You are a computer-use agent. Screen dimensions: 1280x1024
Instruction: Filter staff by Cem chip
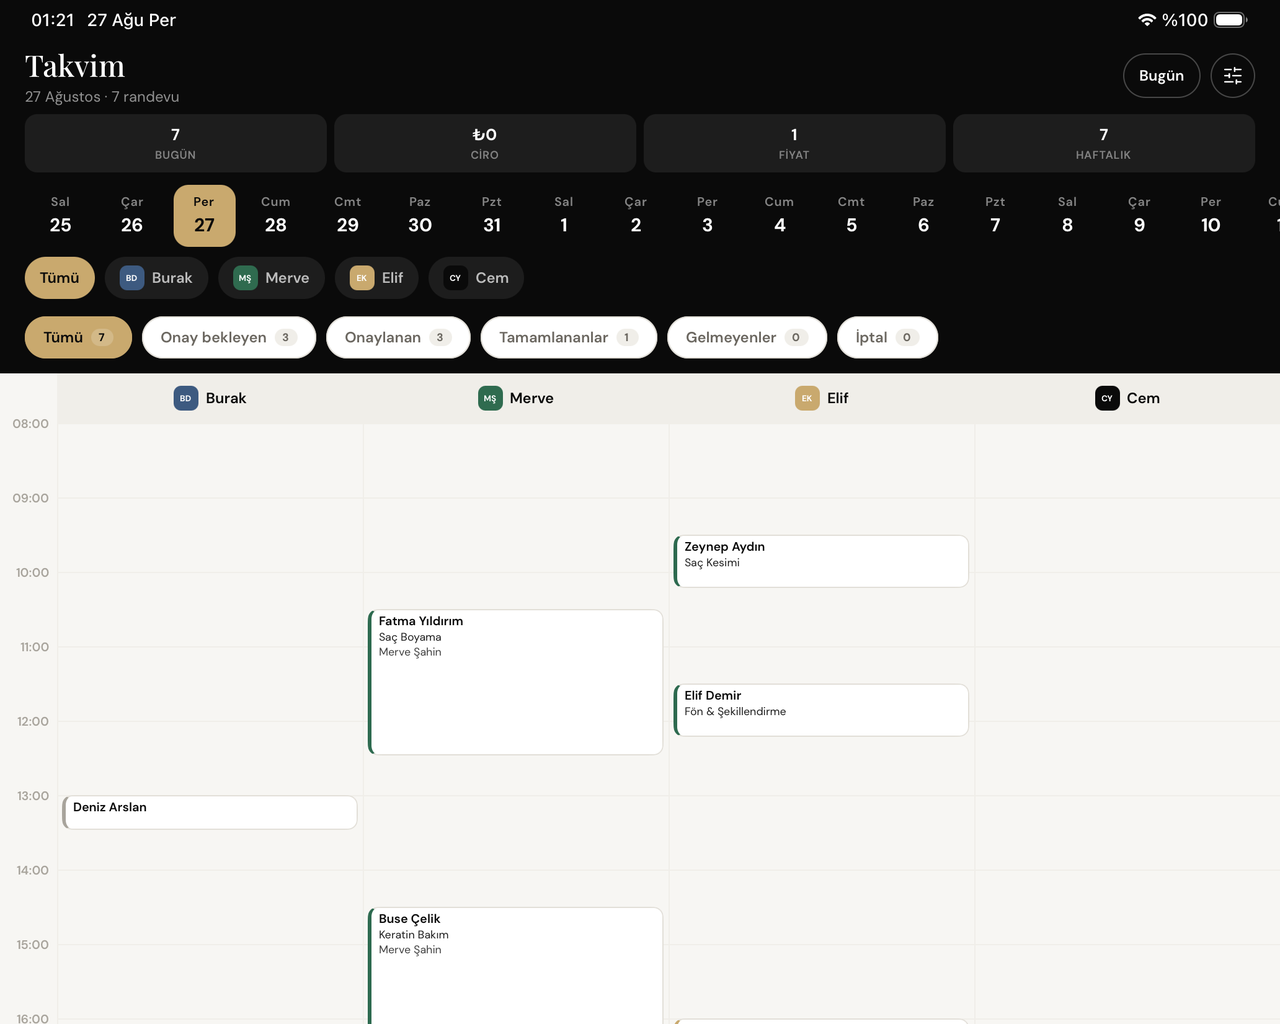click(477, 278)
